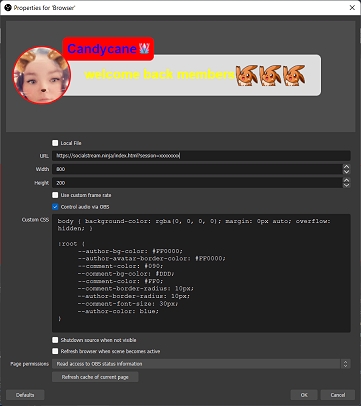Click the badge icon next to Candycane
Image resolution: width=361 pixels, height=406 pixels.
pyautogui.click(x=144, y=49)
